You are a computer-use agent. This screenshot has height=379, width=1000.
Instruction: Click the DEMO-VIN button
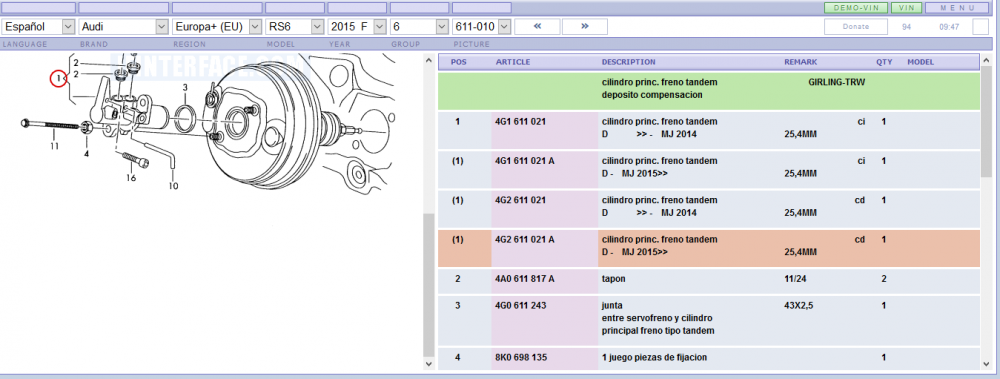tap(856, 8)
